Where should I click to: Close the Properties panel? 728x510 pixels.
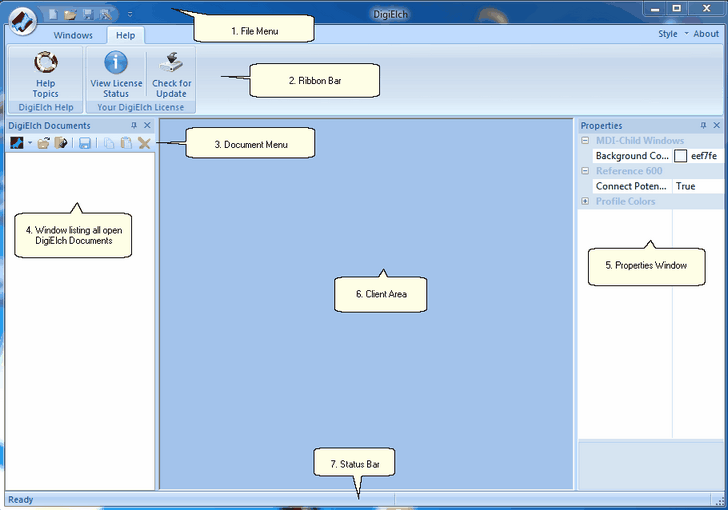point(716,125)
